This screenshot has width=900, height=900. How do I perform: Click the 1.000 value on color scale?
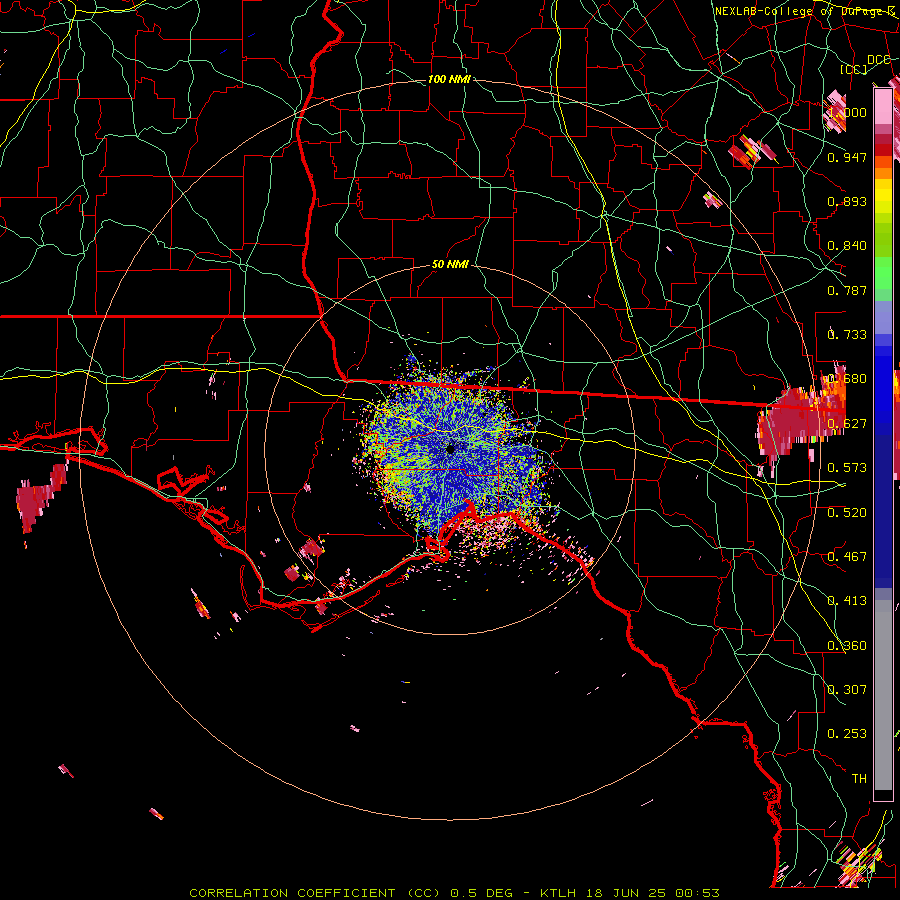[x=847, y=112]
